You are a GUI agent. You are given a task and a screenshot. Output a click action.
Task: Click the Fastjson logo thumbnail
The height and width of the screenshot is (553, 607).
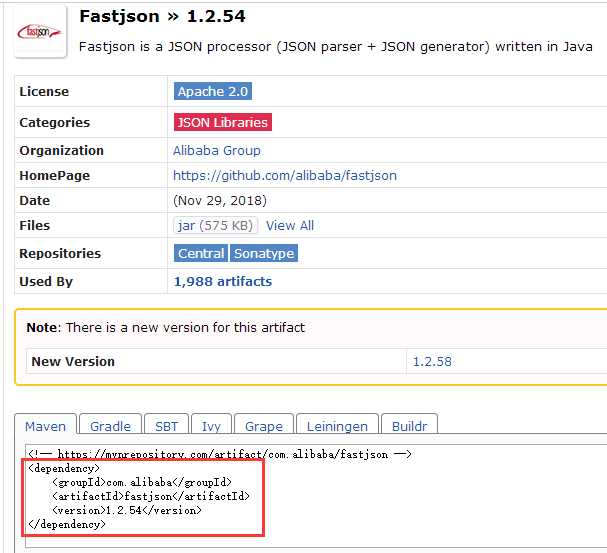pos(40,32)
